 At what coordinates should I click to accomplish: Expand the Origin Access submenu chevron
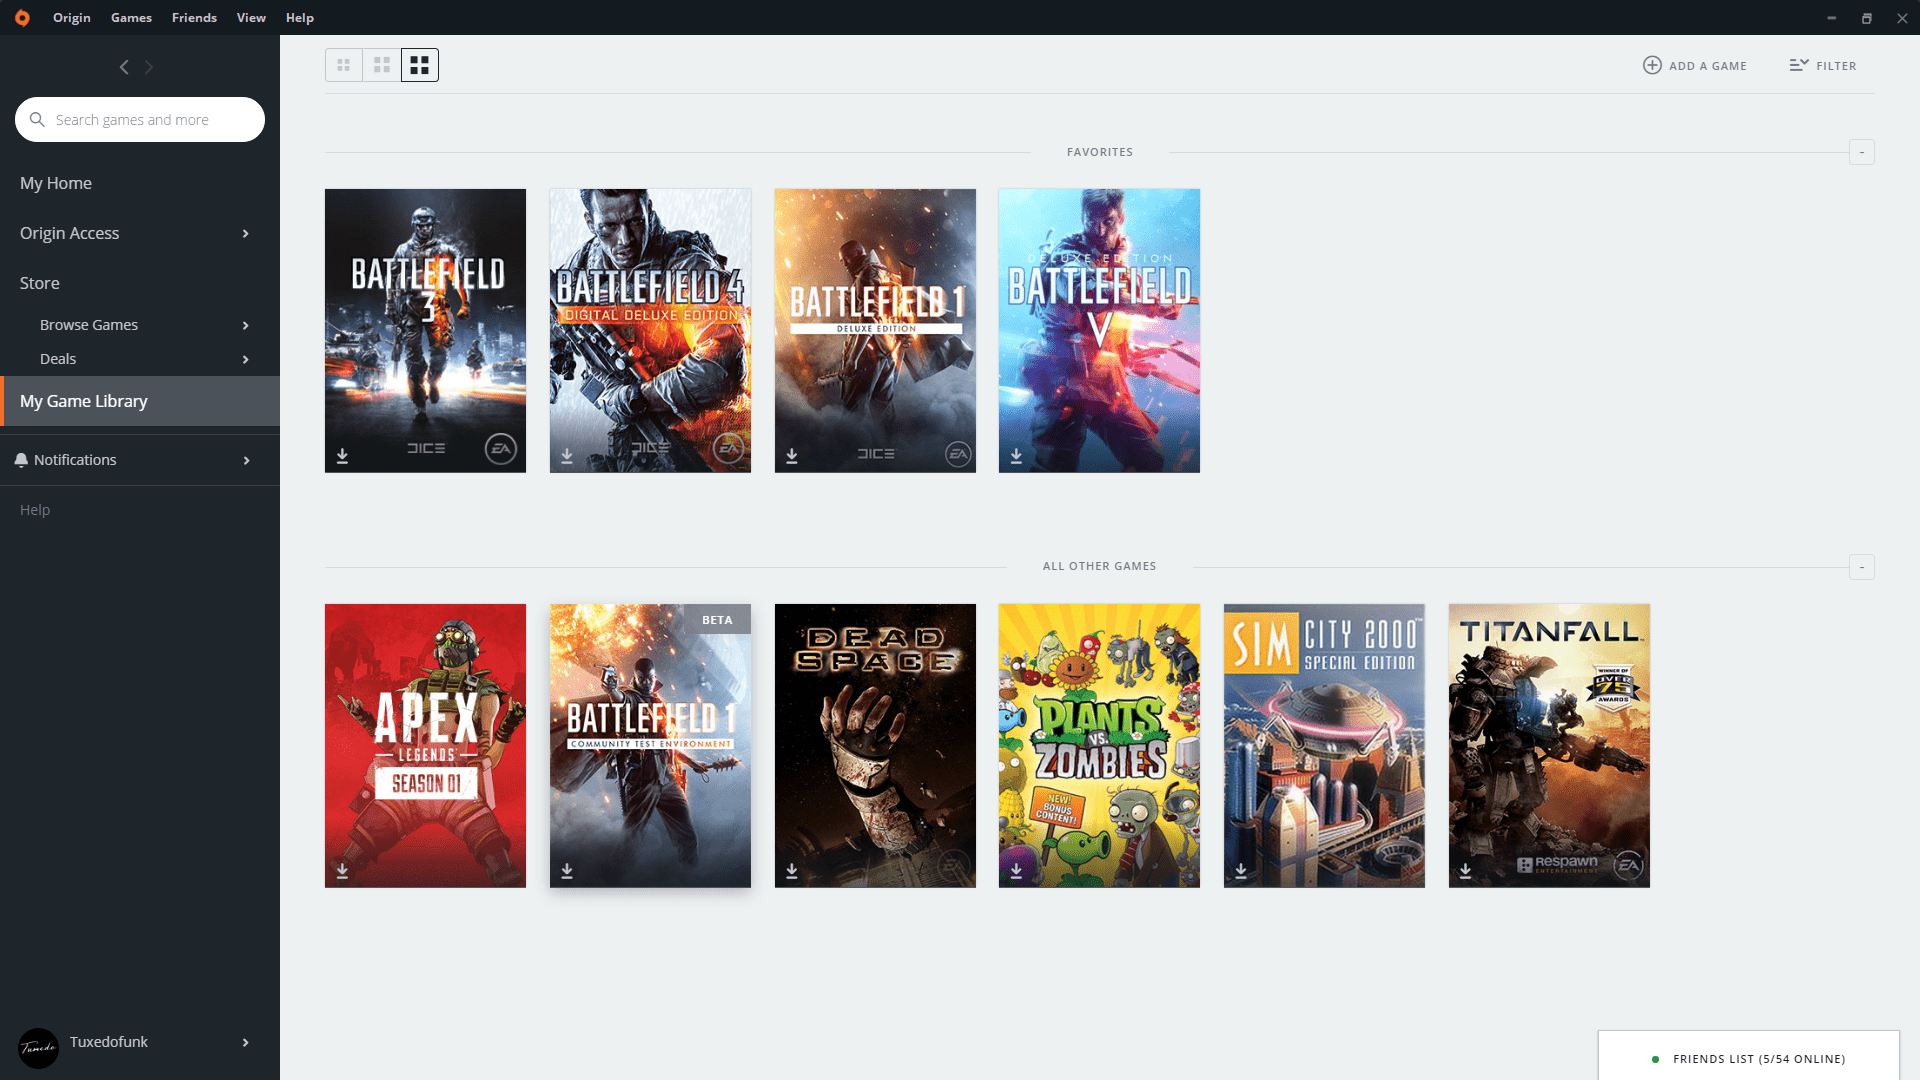(x=246, y=233)
